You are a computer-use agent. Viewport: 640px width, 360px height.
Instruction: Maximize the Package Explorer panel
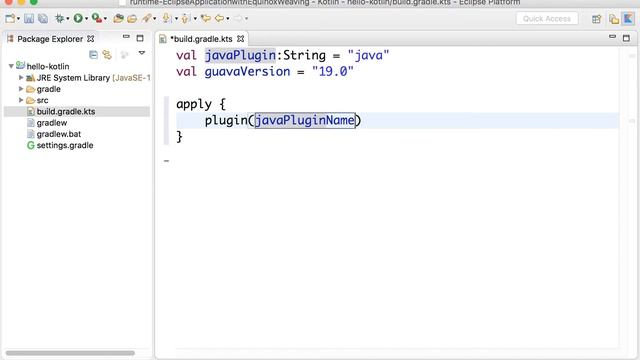(140, 38)
